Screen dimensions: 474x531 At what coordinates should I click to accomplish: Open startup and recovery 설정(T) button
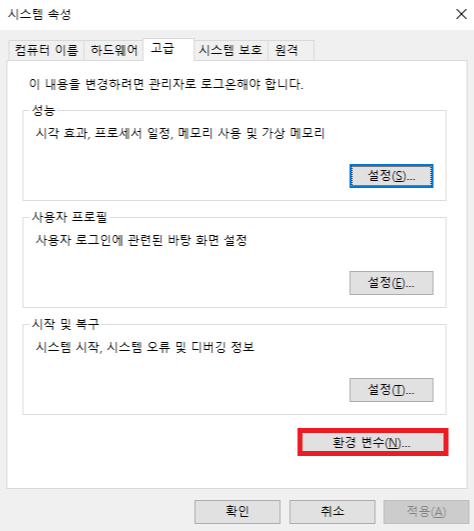click(391, 390)
